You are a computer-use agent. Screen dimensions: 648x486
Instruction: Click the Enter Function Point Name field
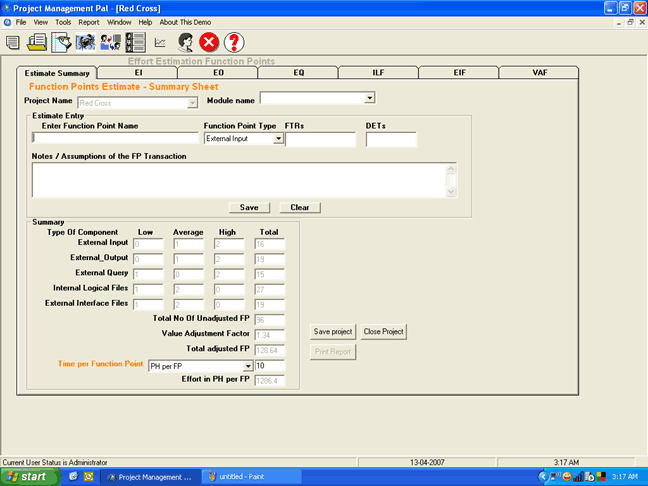tap(115, 139)
